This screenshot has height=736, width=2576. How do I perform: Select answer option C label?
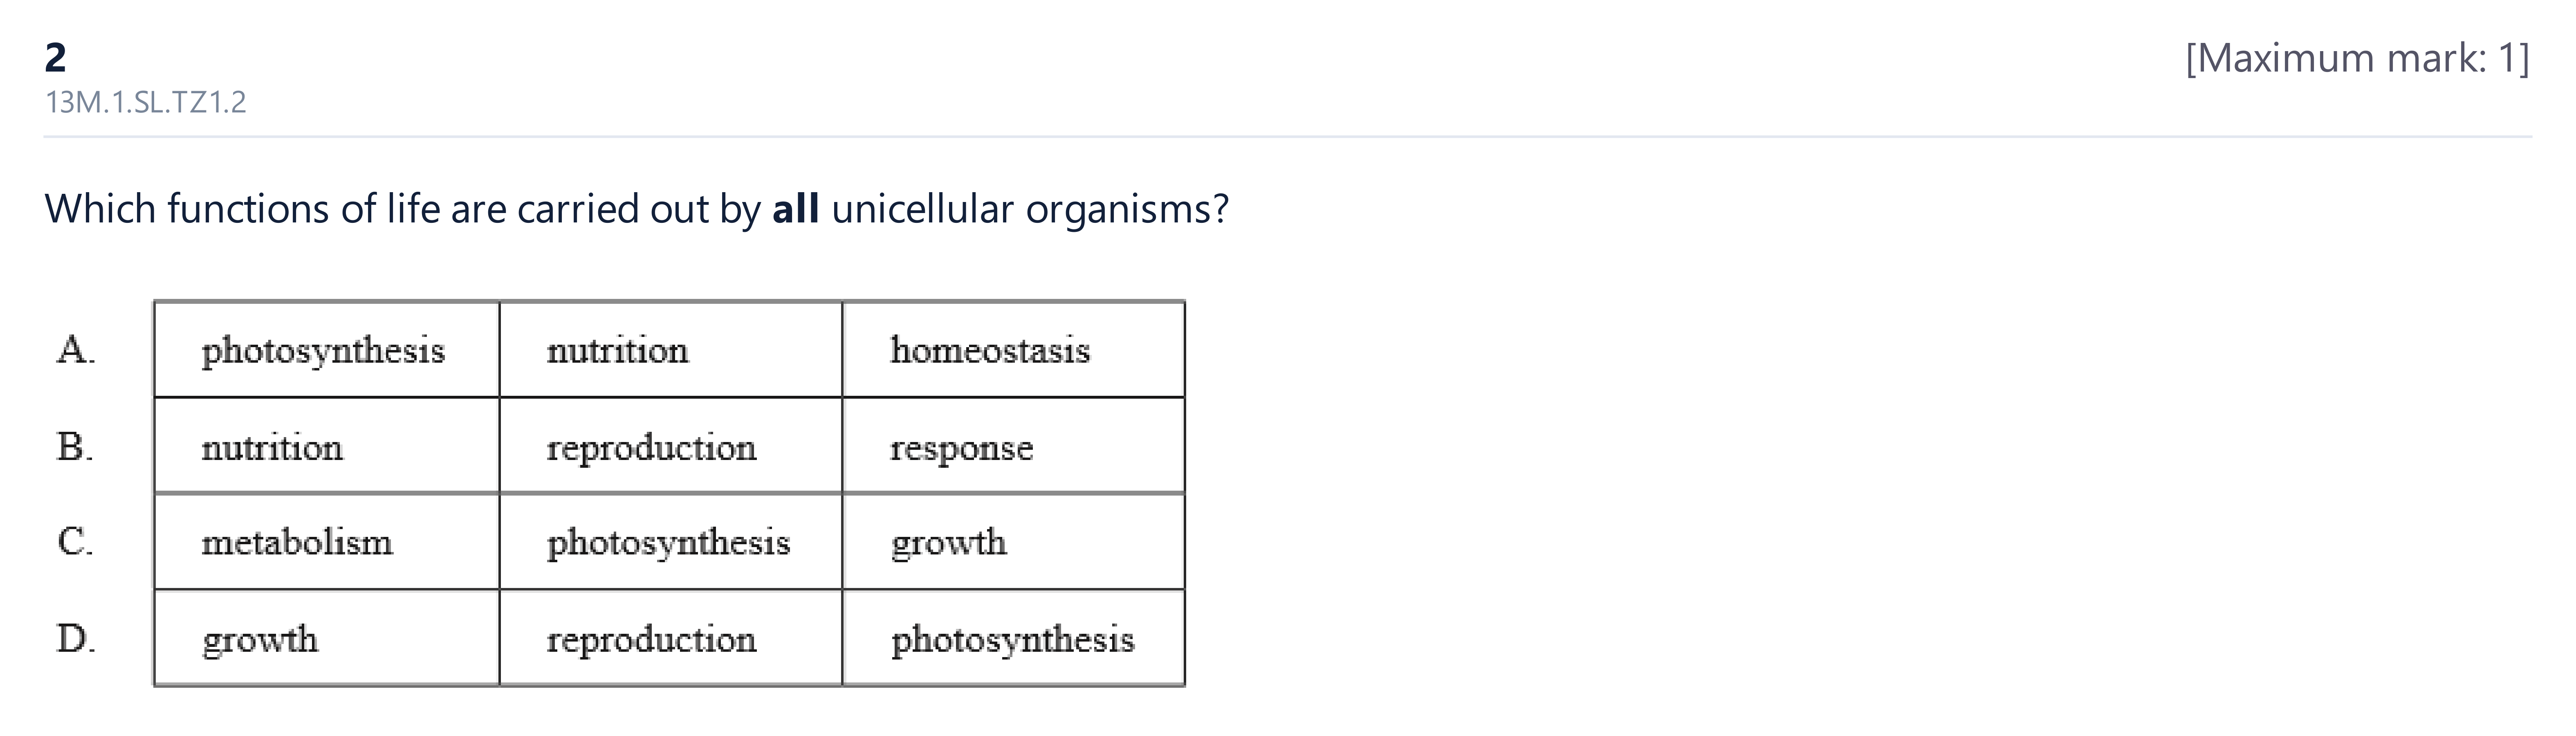[75, 541]
